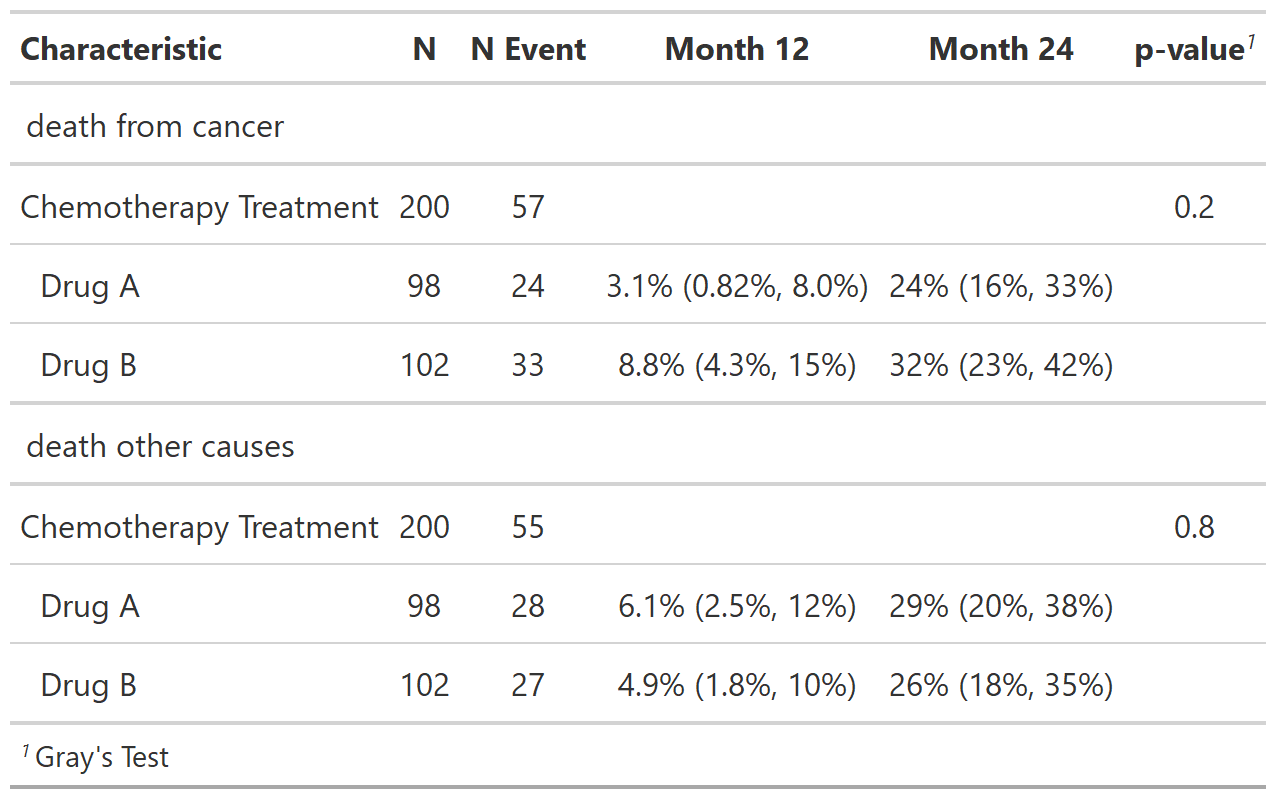Click the 3.1% (0.82%, 8.0%) cell
The height and width of the screenshot is (799, 1276).
pyautogui.click(x=737, y=287)
